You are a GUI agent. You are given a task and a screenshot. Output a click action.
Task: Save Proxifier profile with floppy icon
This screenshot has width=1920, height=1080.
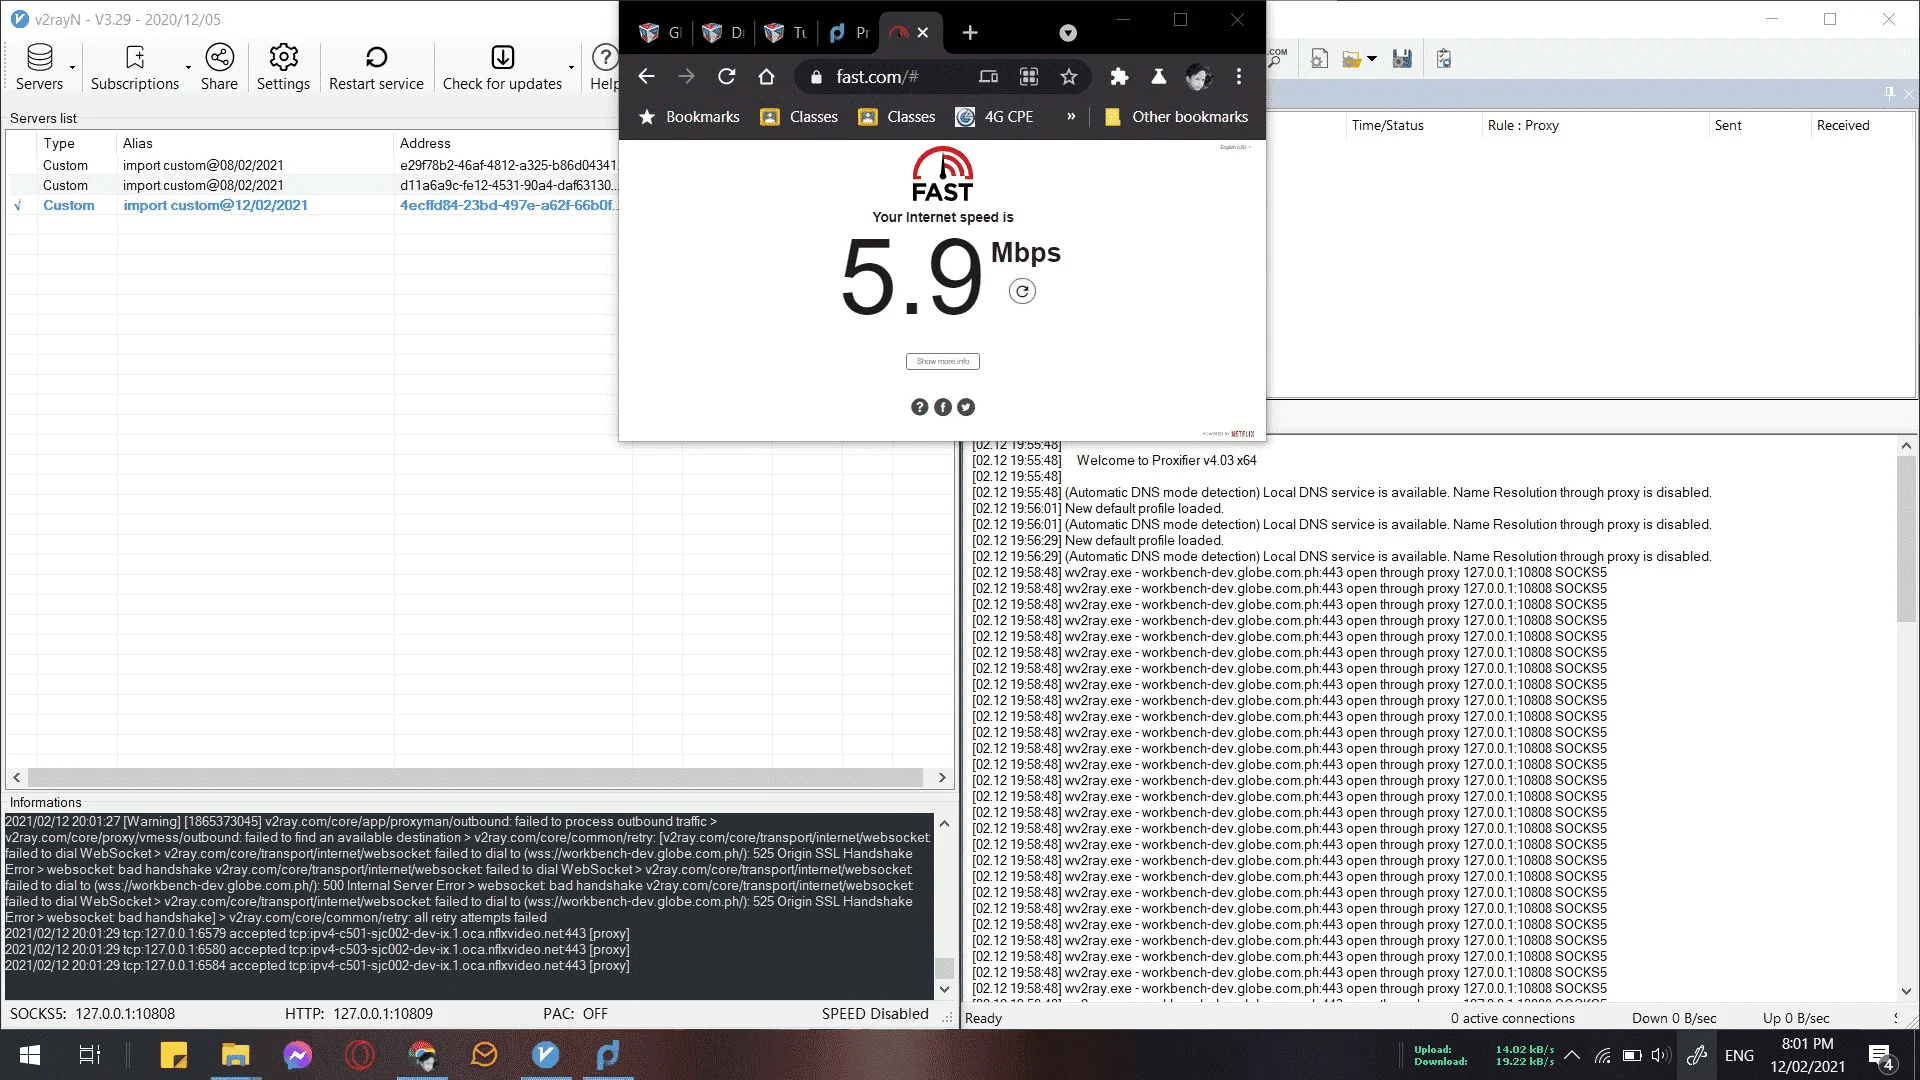[1402, 59]
